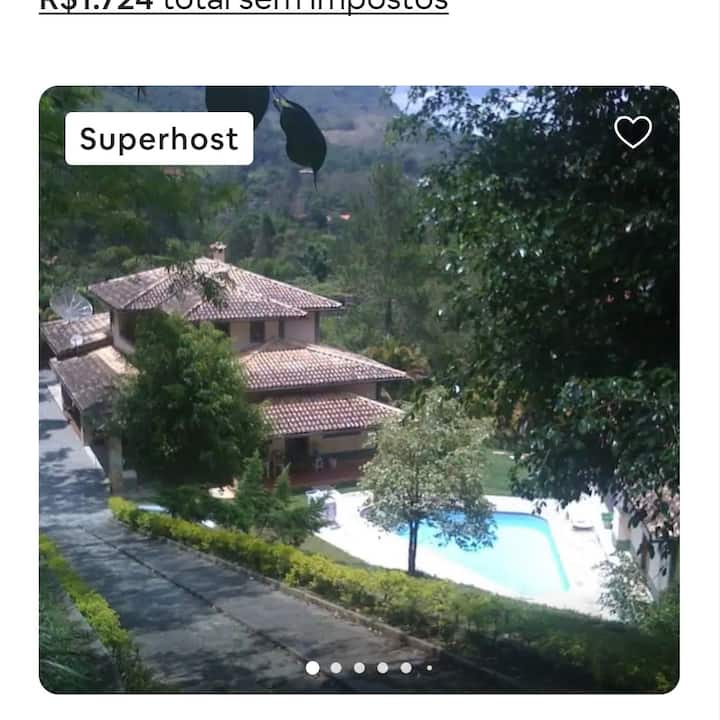Select the first carousel dot

coord(312,668)
